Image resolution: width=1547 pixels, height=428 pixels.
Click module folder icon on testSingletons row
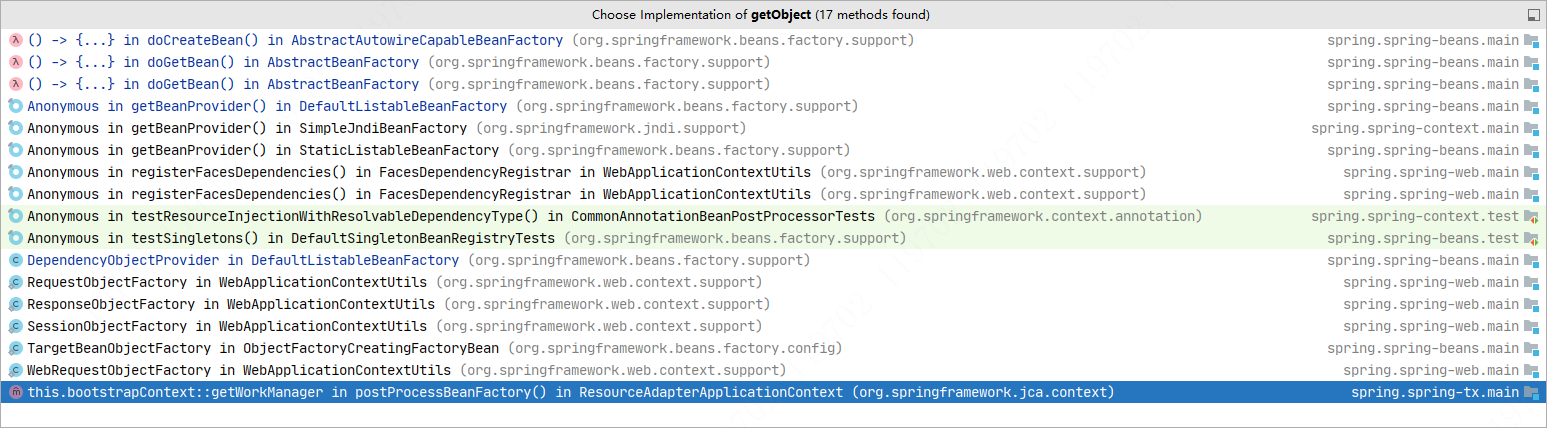coord(1531,239)
